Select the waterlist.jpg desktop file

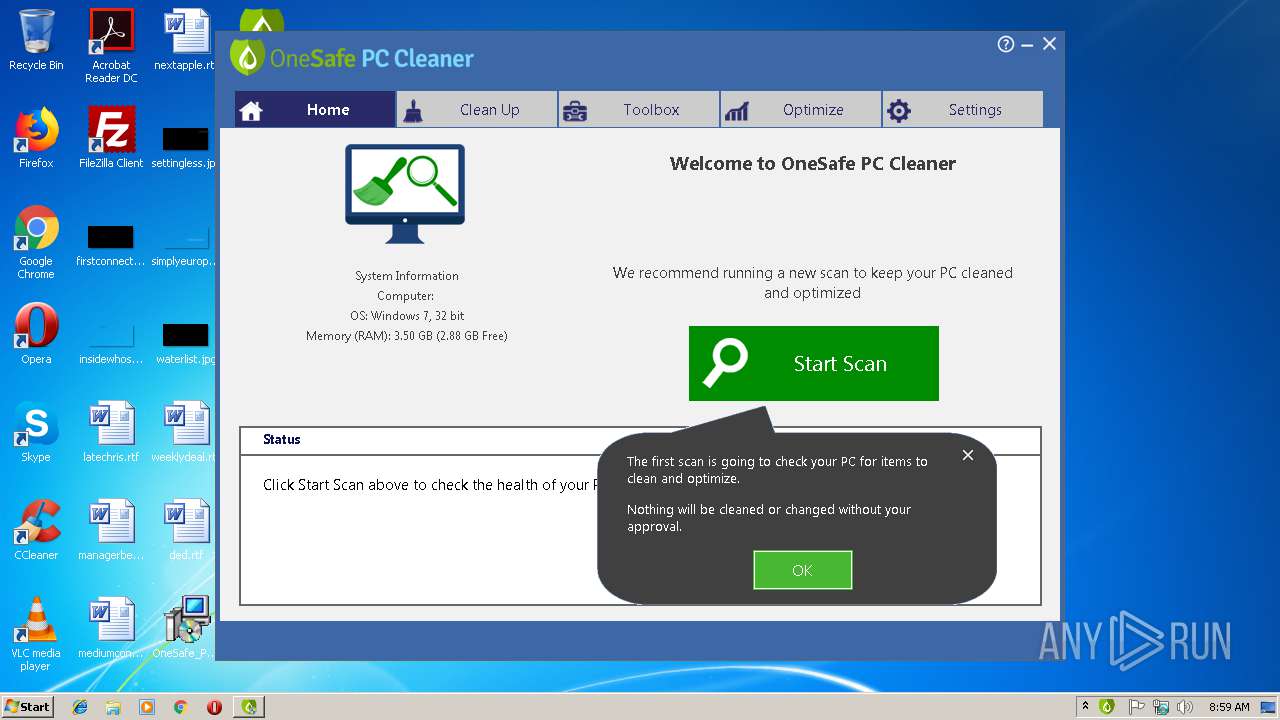186,344
